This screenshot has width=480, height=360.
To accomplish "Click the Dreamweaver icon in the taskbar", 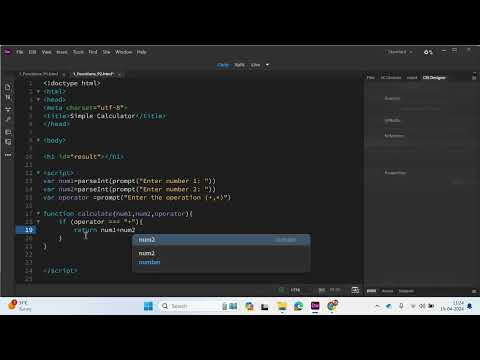I will (x=315, y=306).
